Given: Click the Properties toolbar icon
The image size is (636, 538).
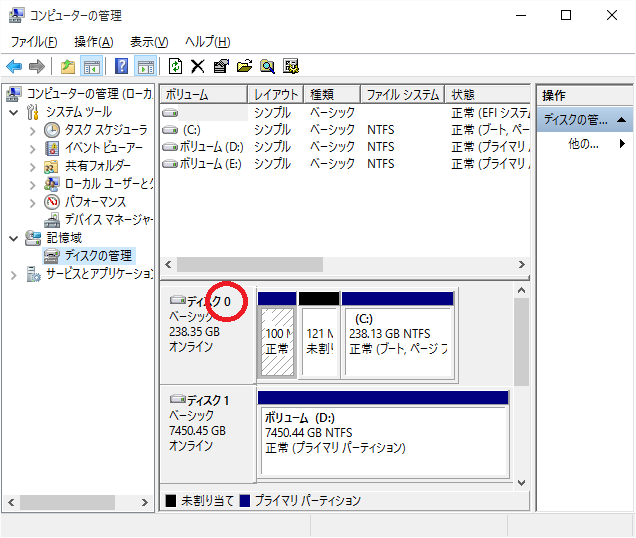Looking at the screenshot, I should coord(221,66).
